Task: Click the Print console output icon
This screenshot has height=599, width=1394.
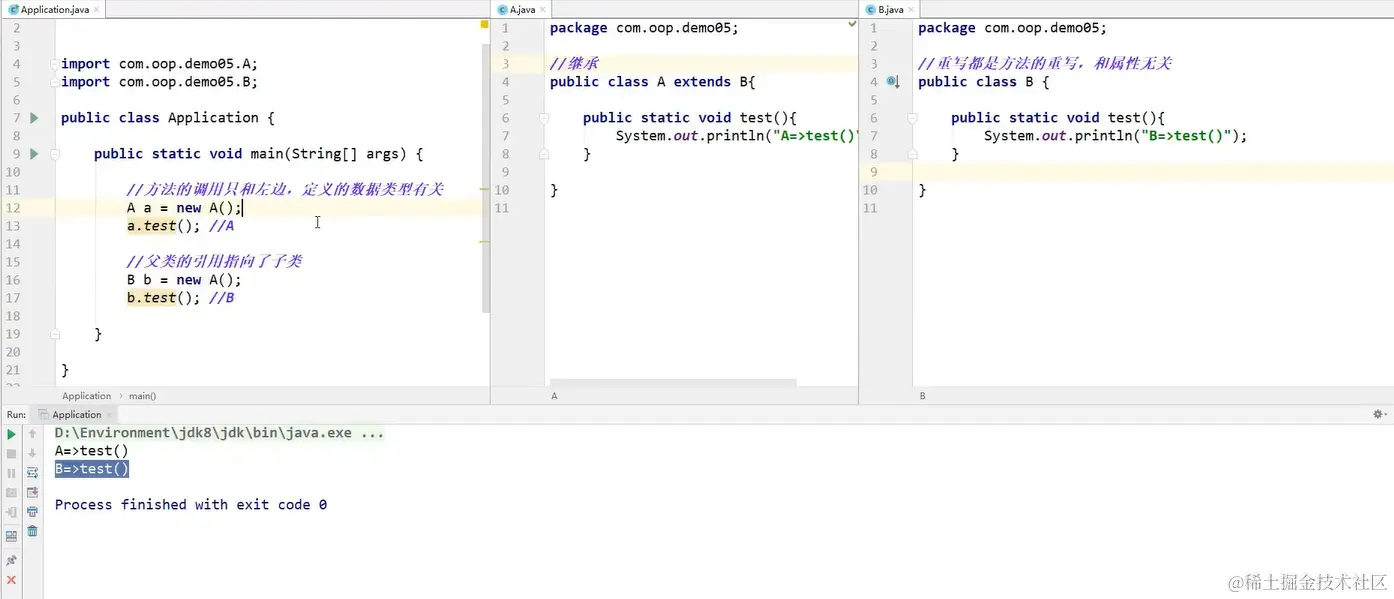Action: [x=32, y=512]
